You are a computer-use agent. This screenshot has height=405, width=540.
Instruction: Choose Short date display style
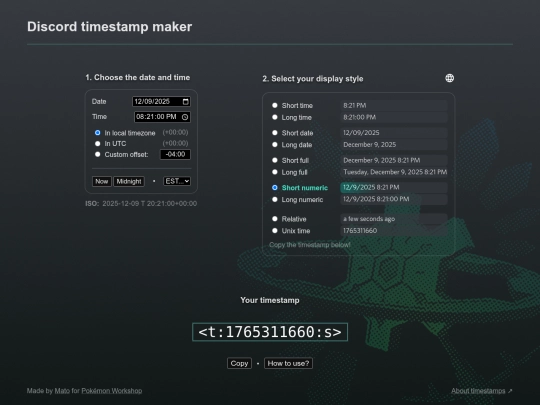pyautogui.click(x=274, y=133)
